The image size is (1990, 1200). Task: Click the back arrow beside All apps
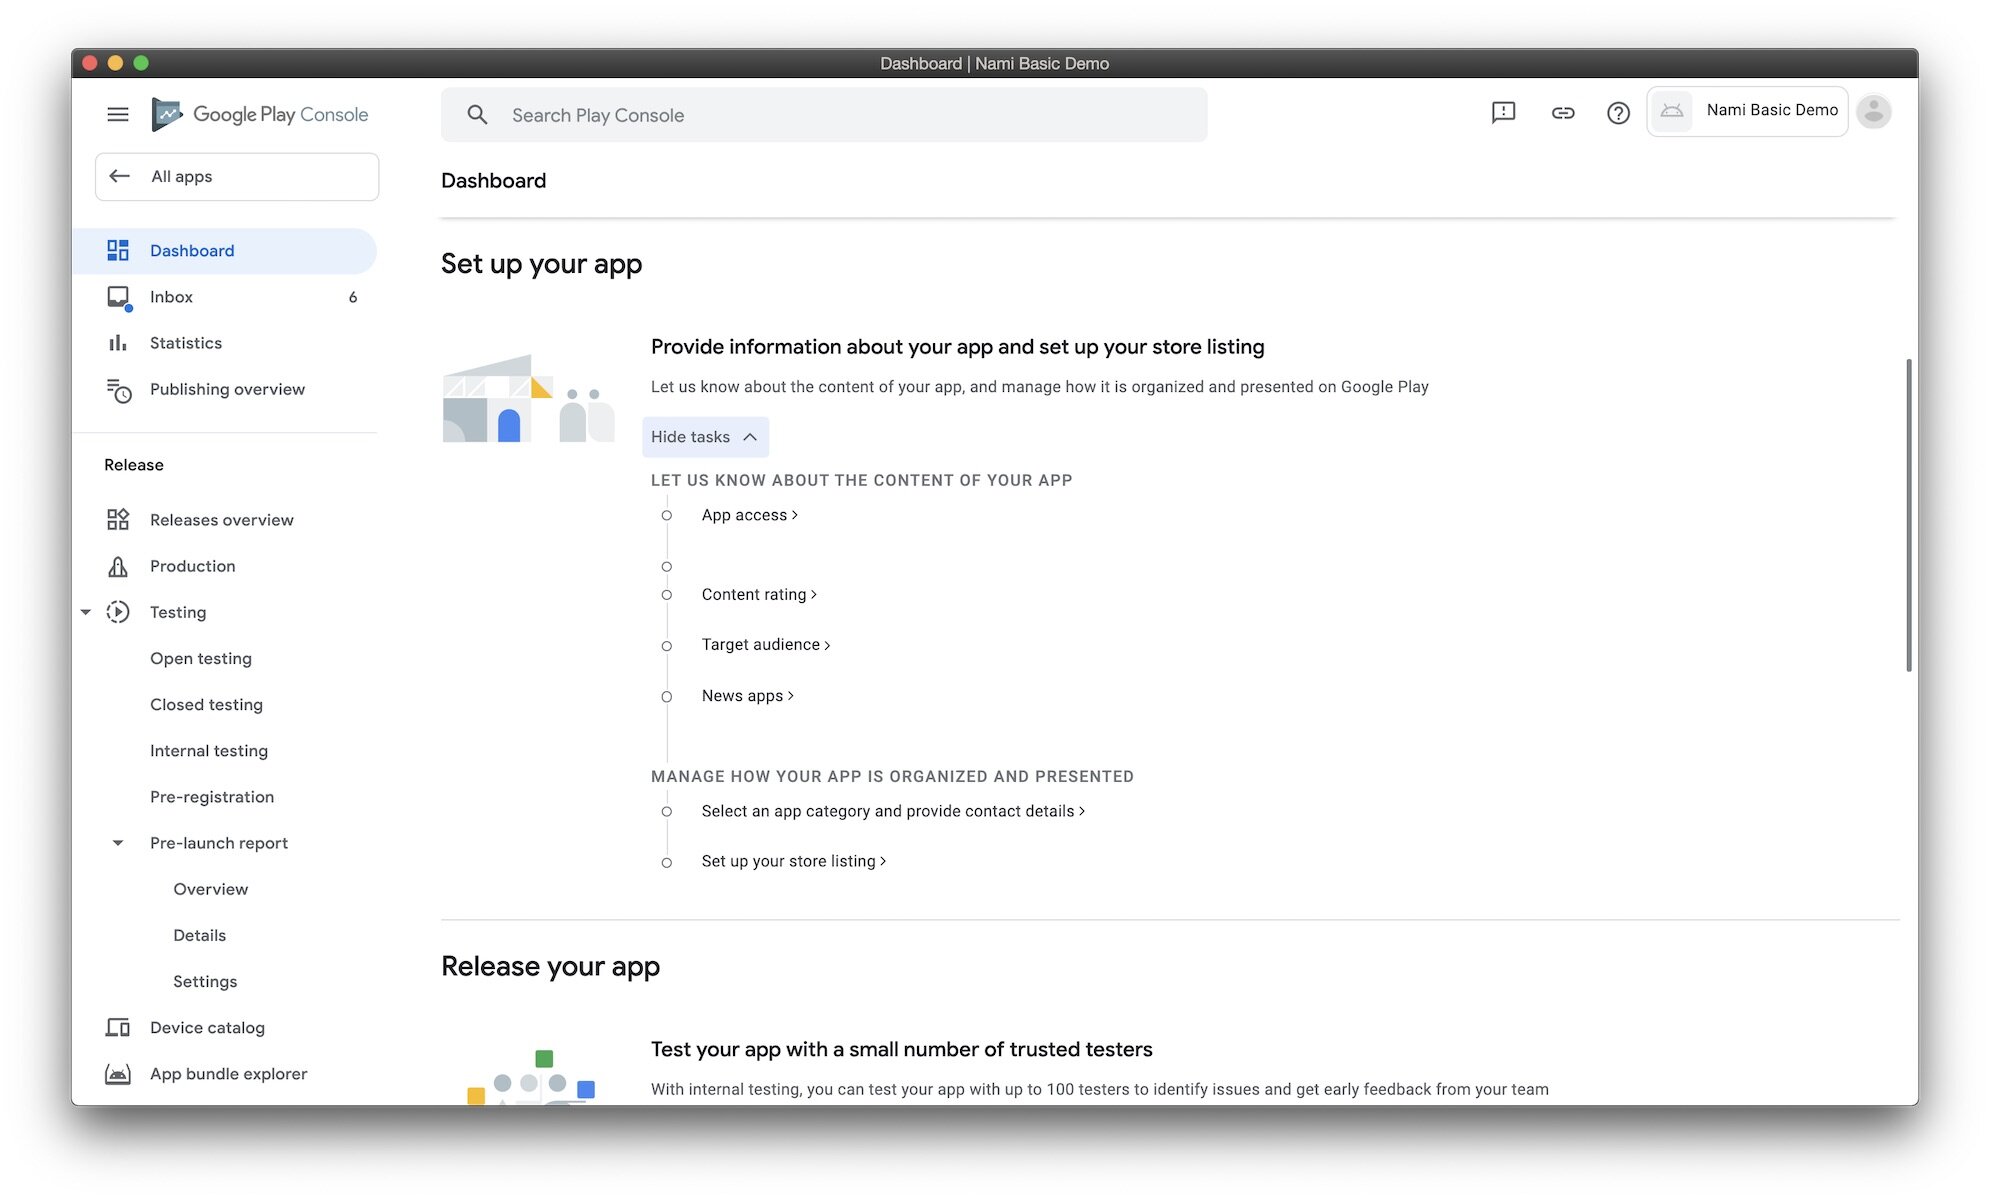click(x=120, y=176)
